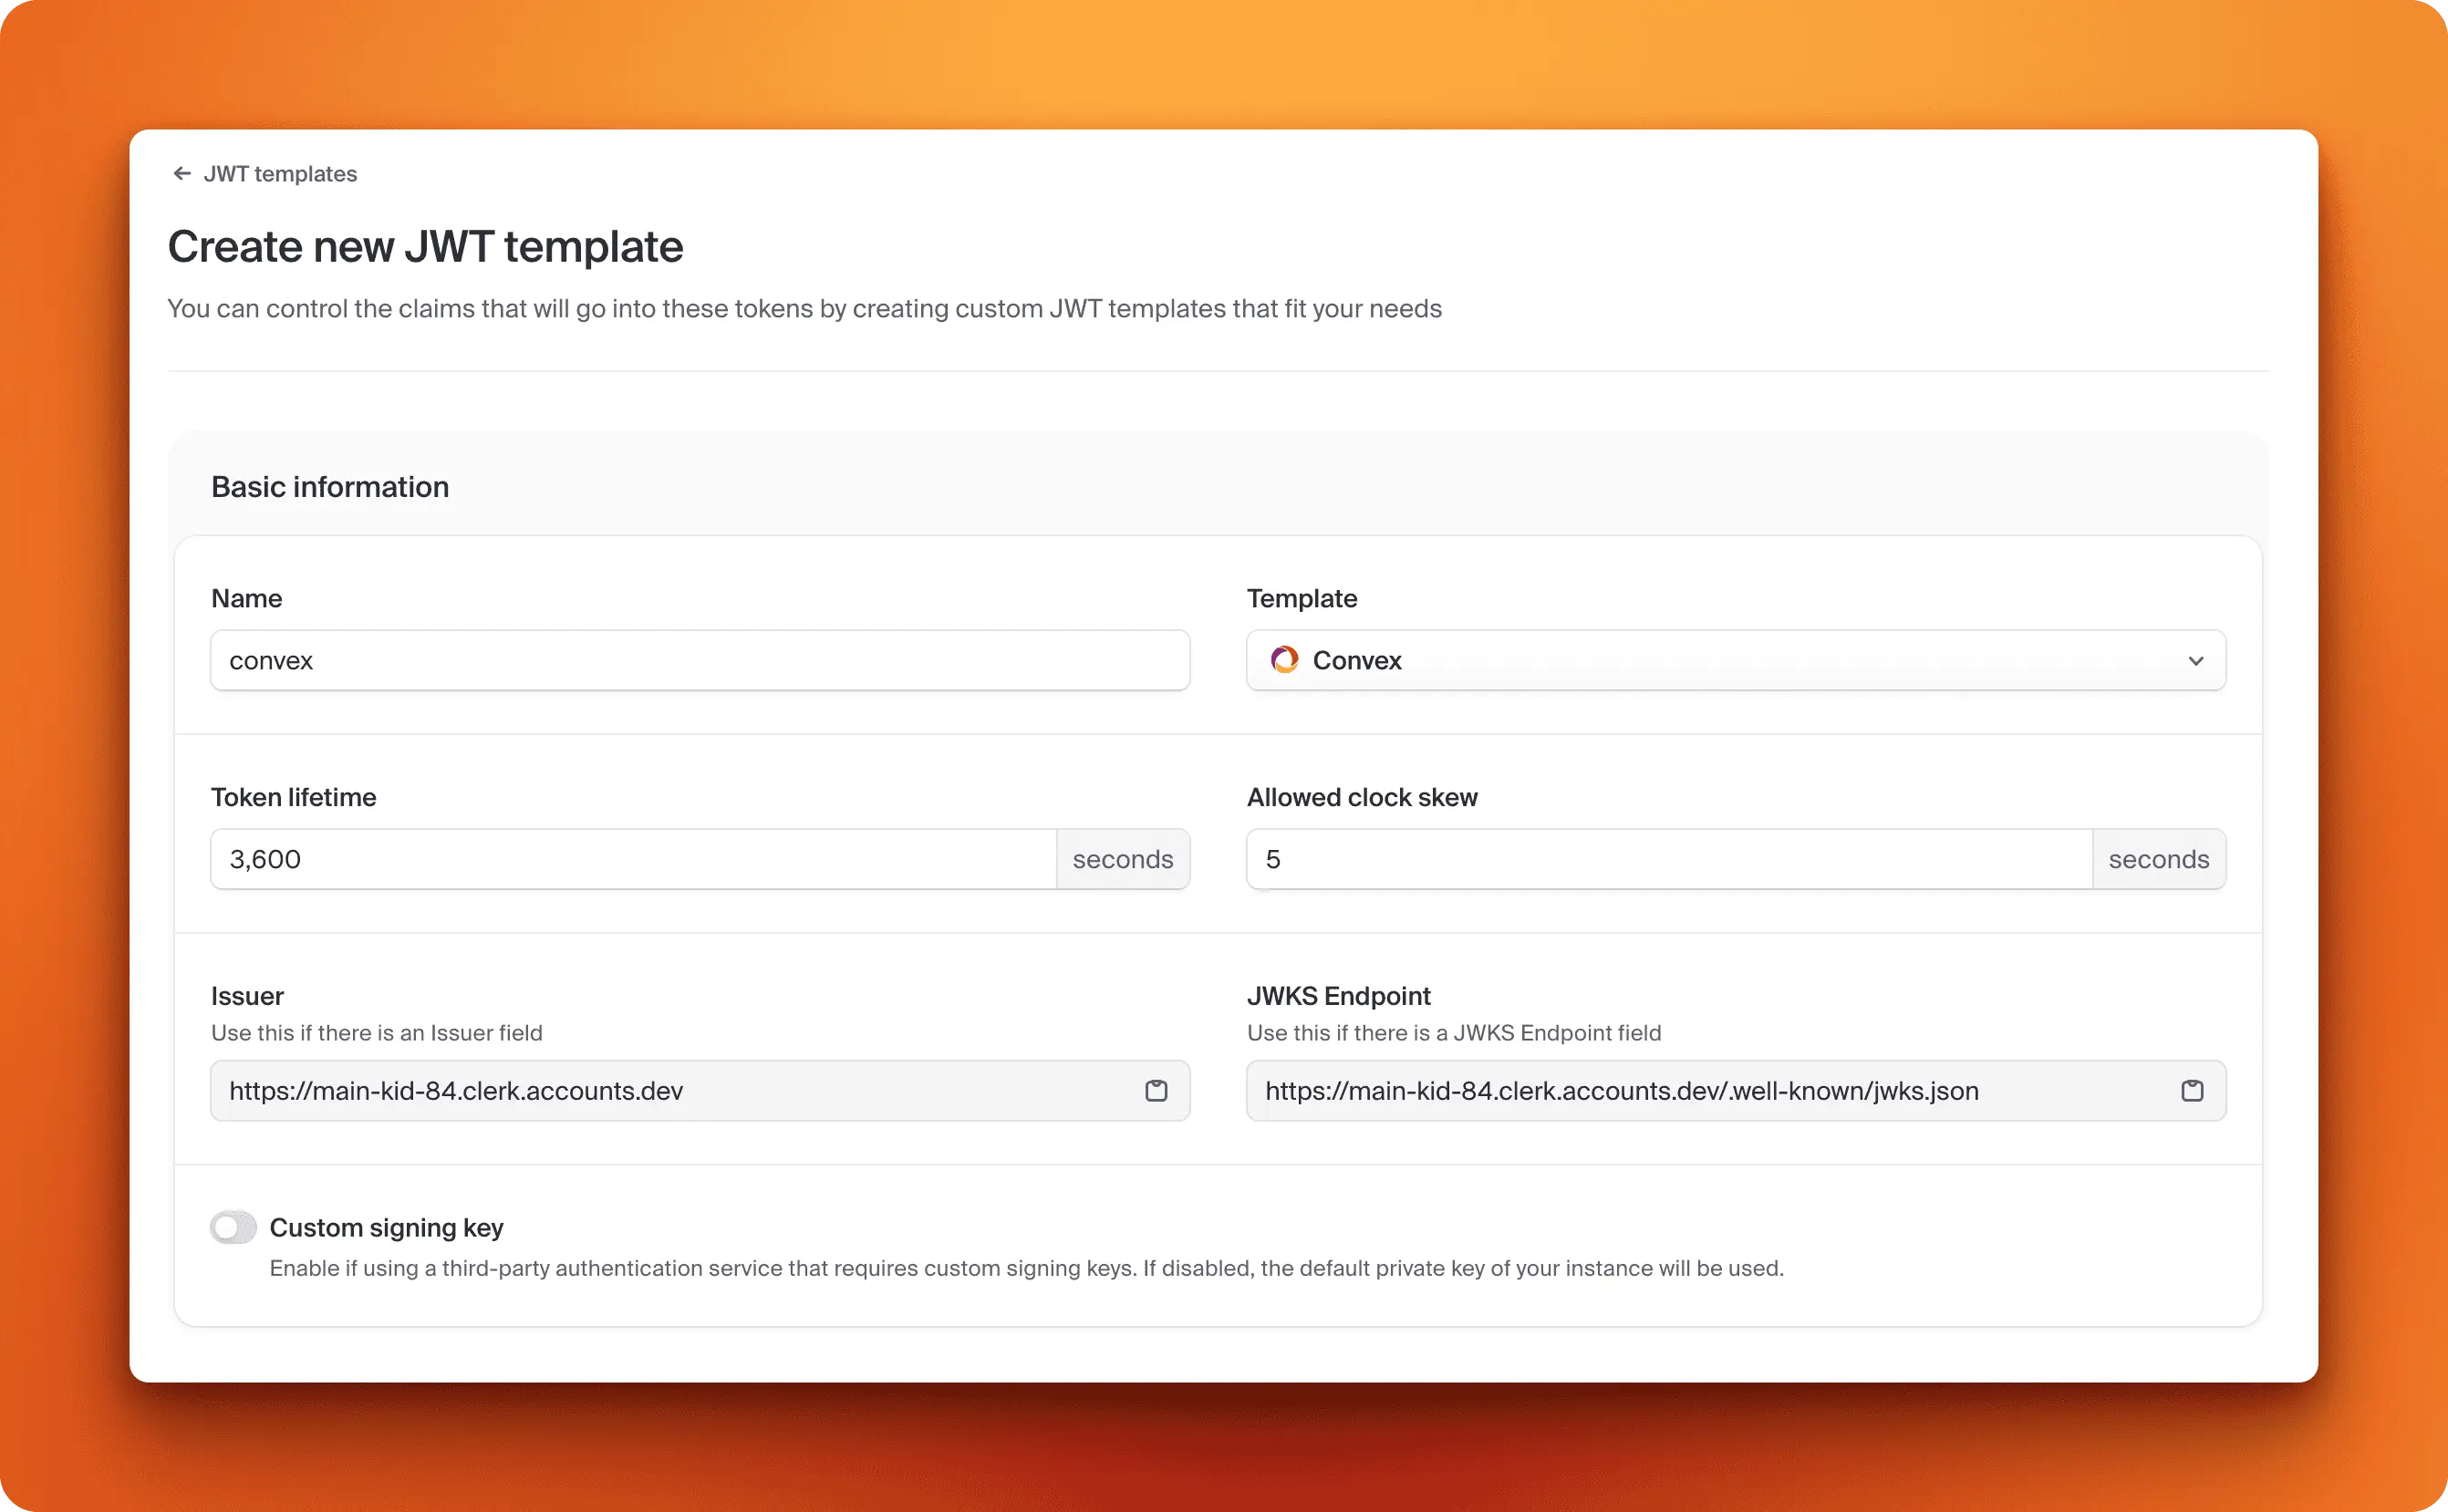Click the JWKS Endpoint URL field
The image size is (2448, 1512).
[x=1700, y=1091]
